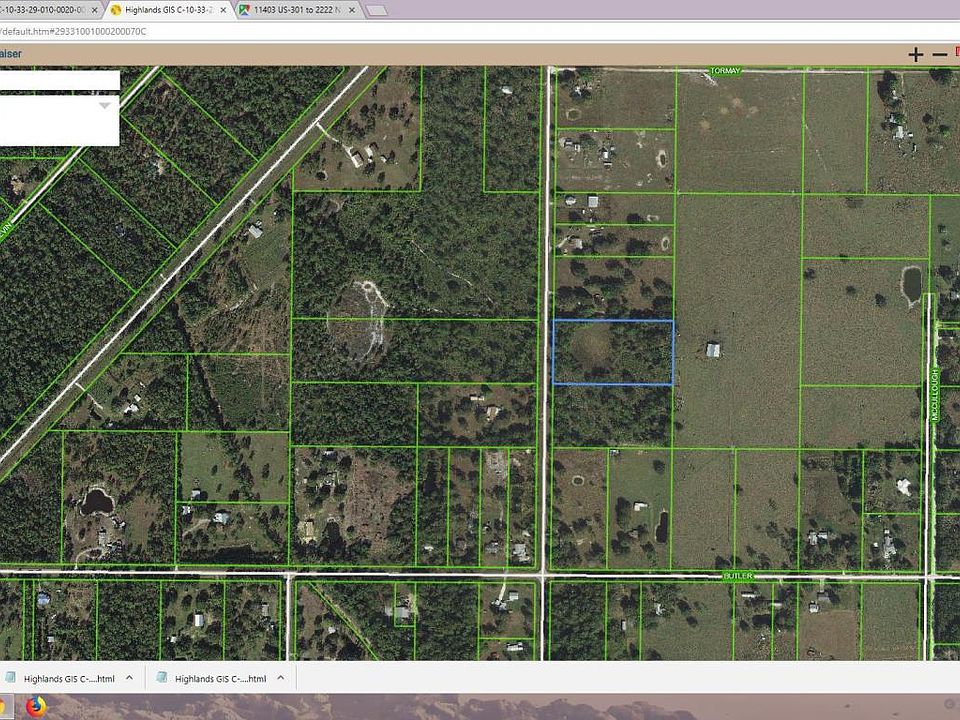Viewport: 960px width, 720px height.
Task: Expand options chevron for second Highlands GIS download
Action: [x=280, y=678]
